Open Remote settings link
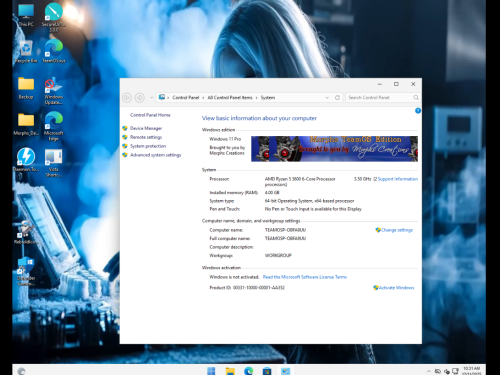 146,137
